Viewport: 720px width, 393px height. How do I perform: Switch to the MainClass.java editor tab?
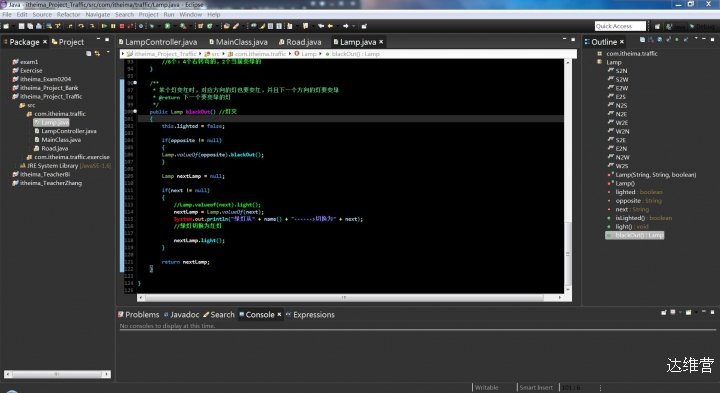click(x=238, y=42)
